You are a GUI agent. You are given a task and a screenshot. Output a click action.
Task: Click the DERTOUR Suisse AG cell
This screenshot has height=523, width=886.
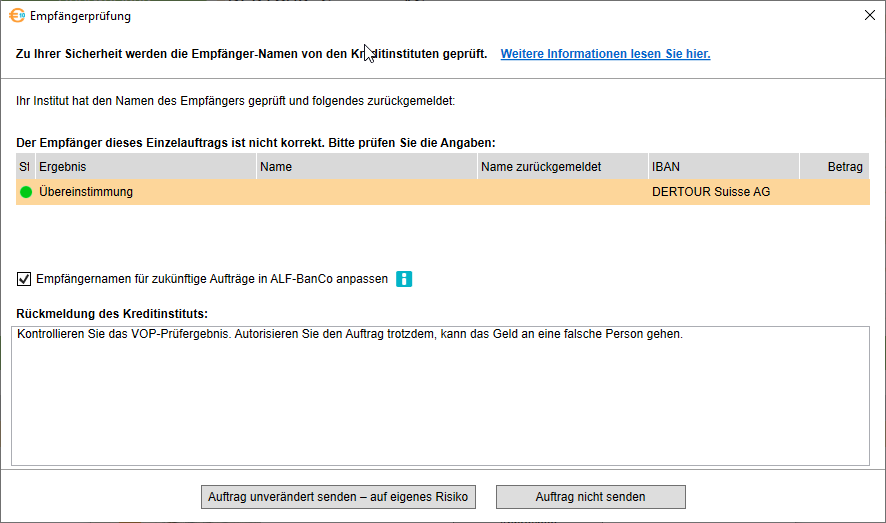tap(710, 192)
